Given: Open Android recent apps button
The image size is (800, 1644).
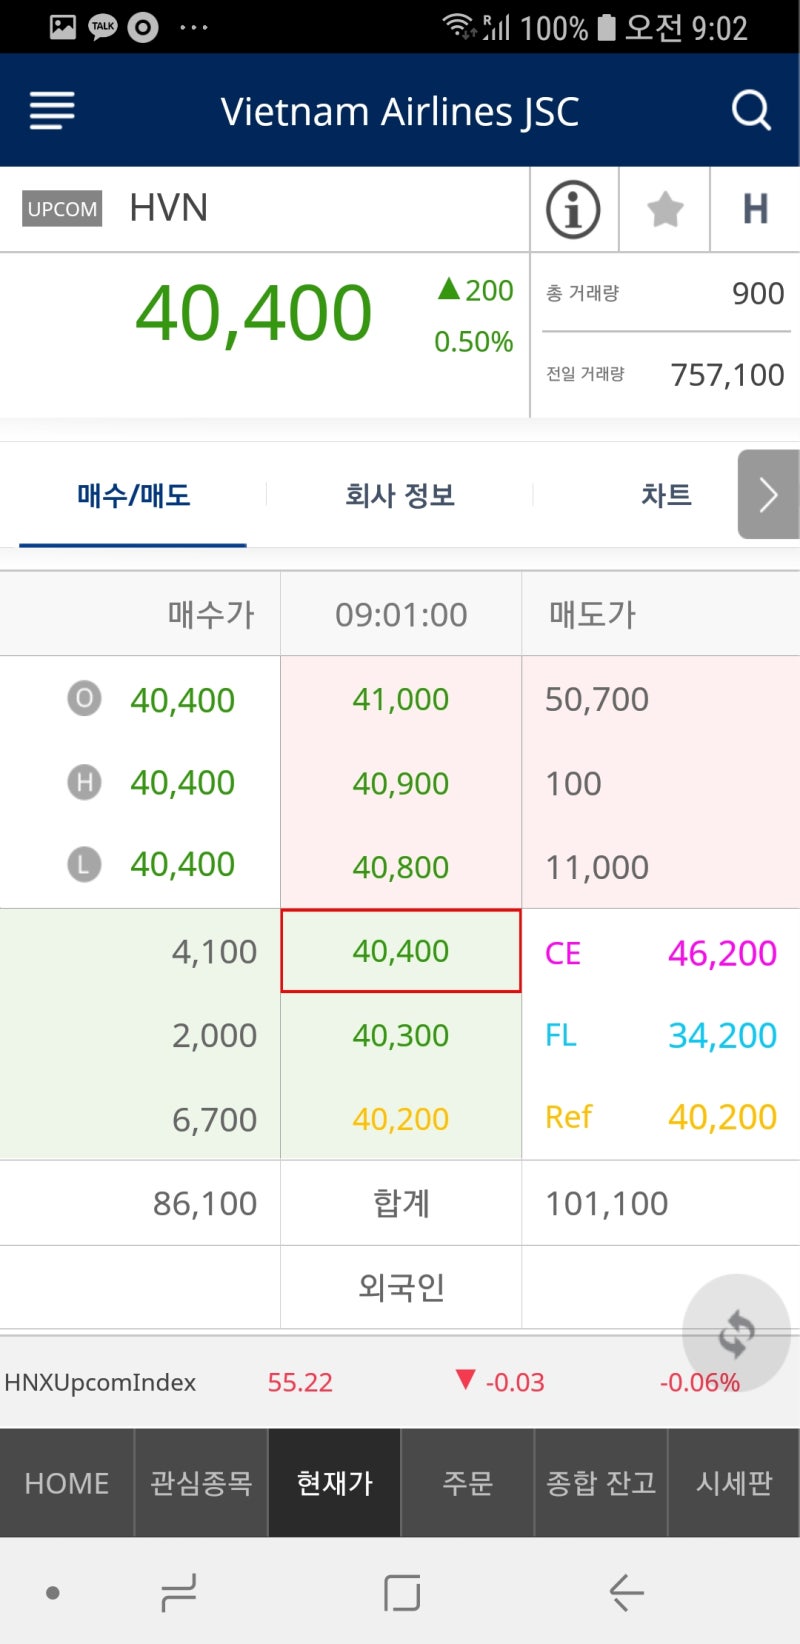Looking at the screenshot, I should click(178, 1593).
